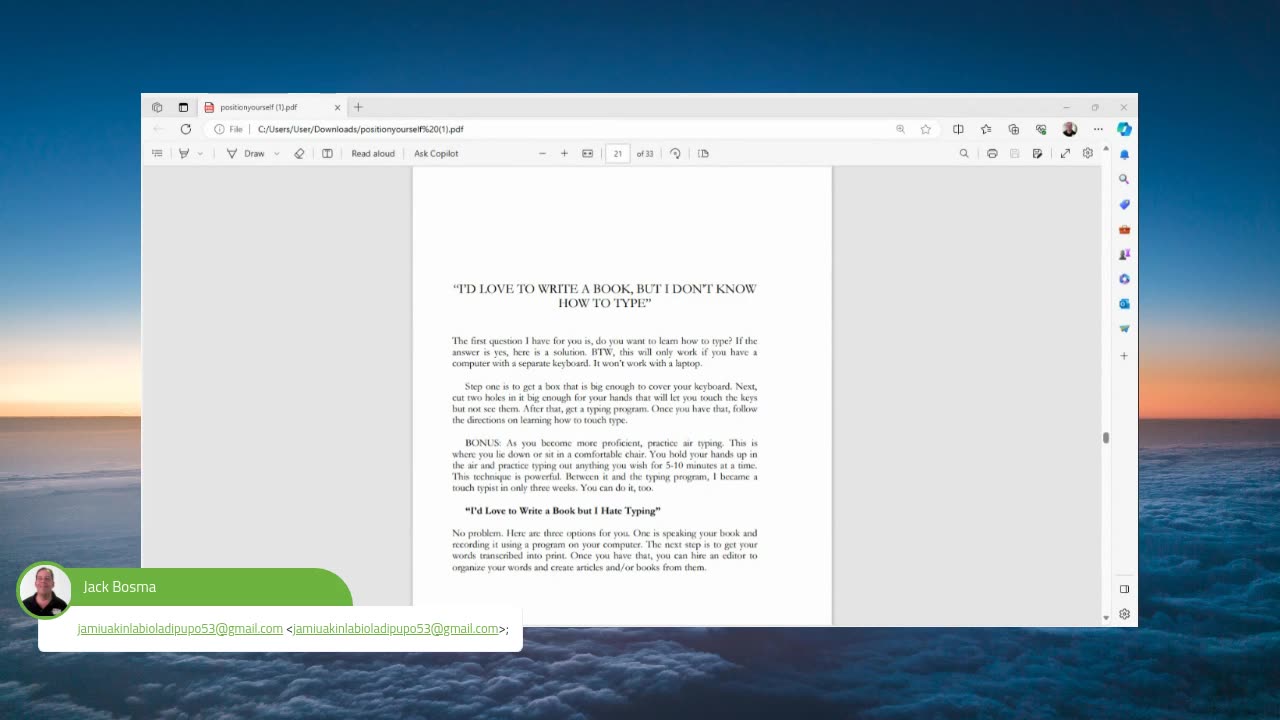Open Collections in Edge
This screenshot has width=1280, height=720.
pyautogui.click(x=1014, y=129)
